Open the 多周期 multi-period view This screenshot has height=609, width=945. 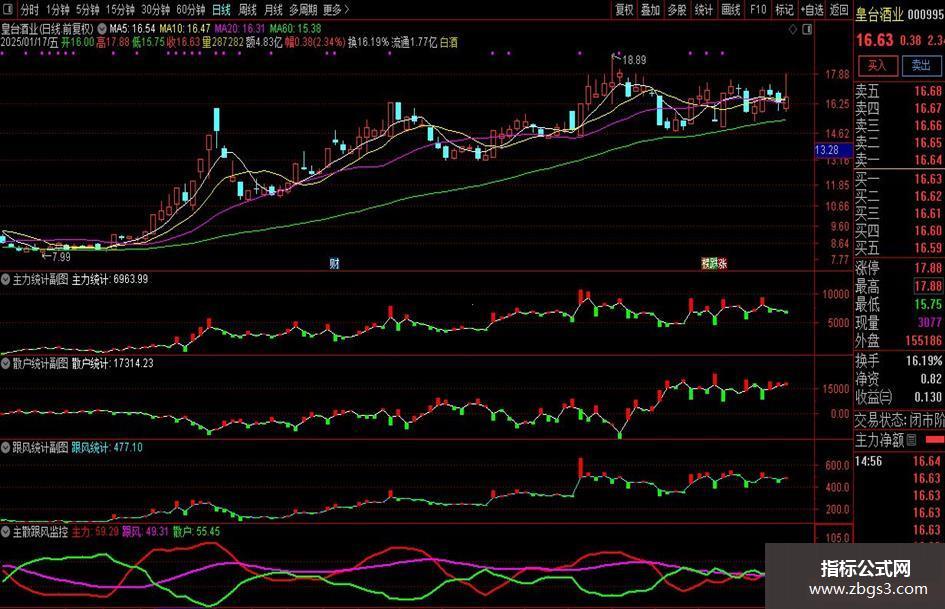(303, 10)
